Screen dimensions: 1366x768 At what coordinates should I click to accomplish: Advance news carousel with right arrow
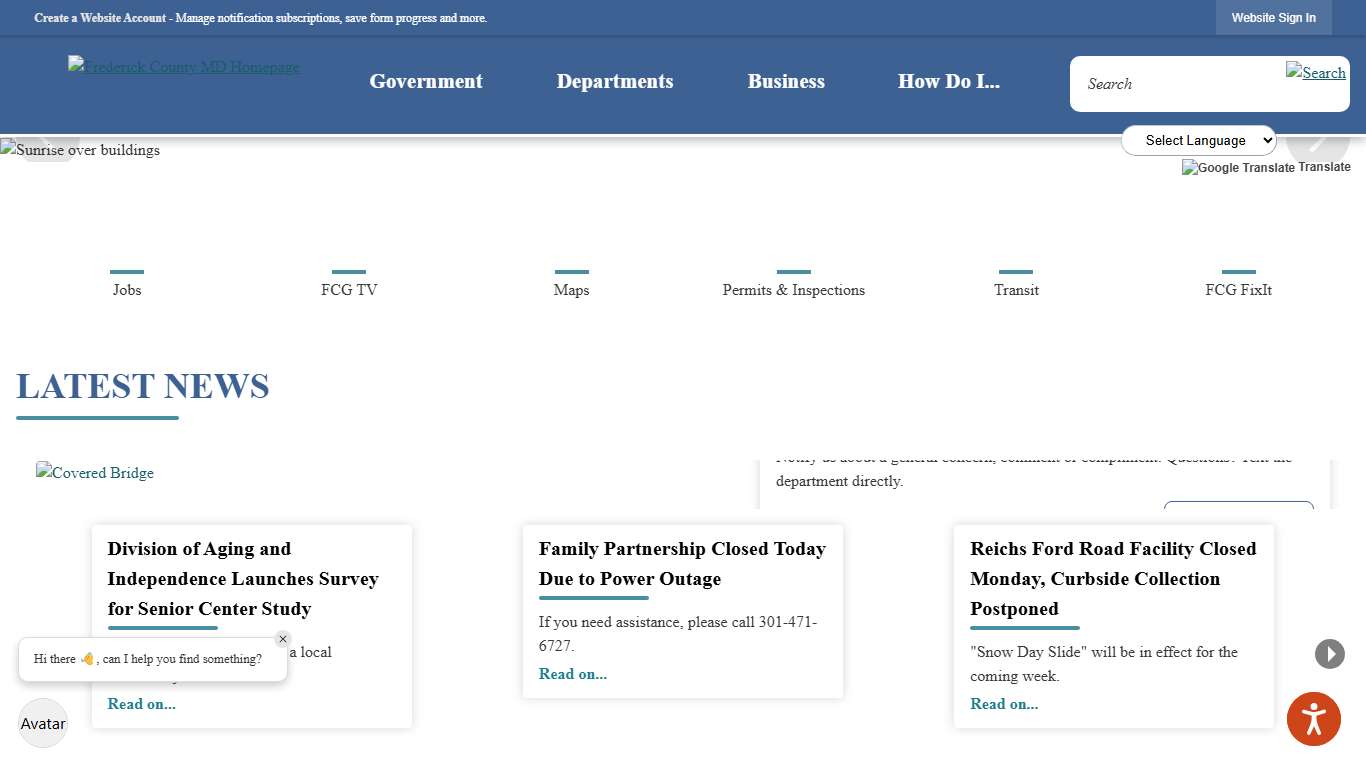tap(1329, 654)
